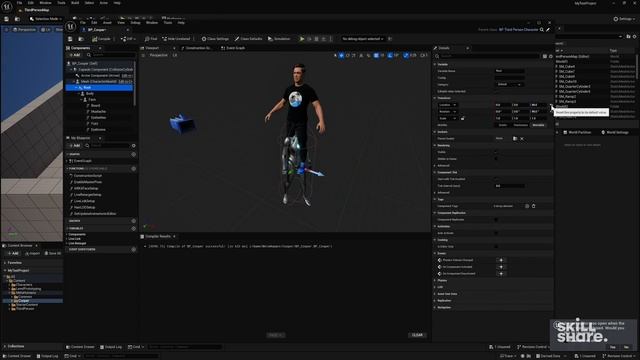Image resolution: width=640 pixels, height=360 pixels.
Task: Open World Settings tab in main window
Action: pyautogui.click(x=615, y=132)
